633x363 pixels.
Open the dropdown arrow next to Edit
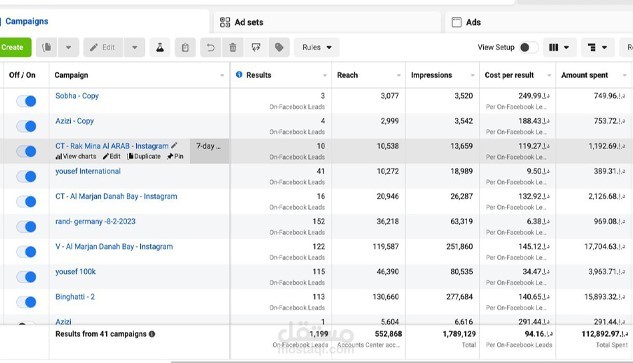tap(135, 47)
